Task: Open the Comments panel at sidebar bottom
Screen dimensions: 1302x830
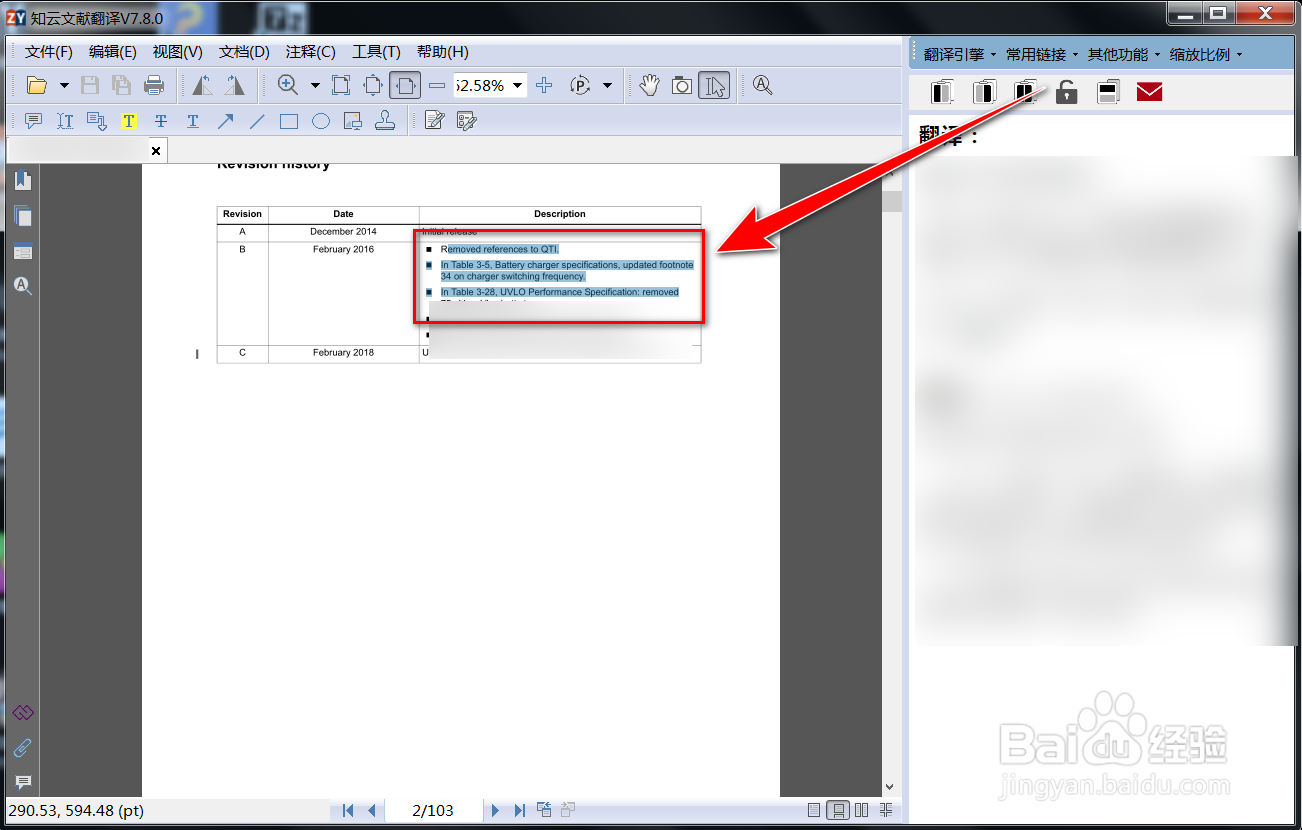Action: click(22, 782)
